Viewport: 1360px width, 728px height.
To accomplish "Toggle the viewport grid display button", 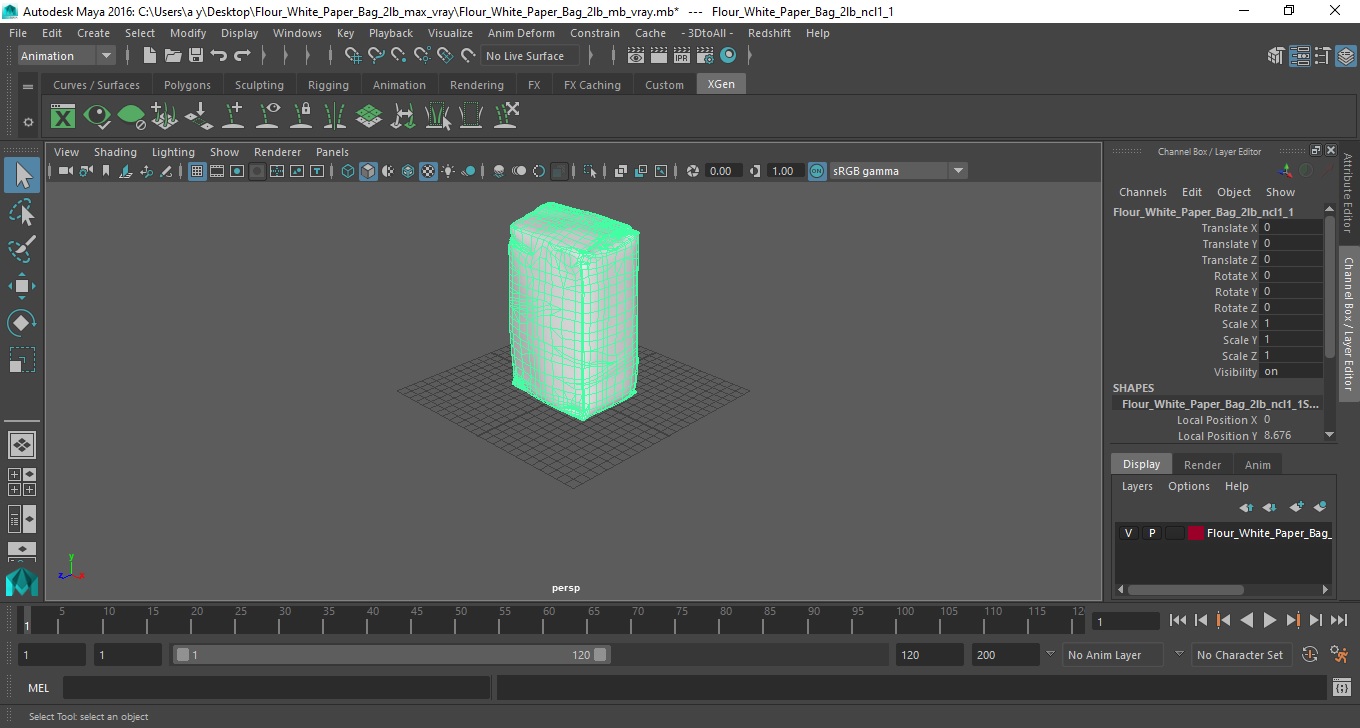I will coord(197,171).
